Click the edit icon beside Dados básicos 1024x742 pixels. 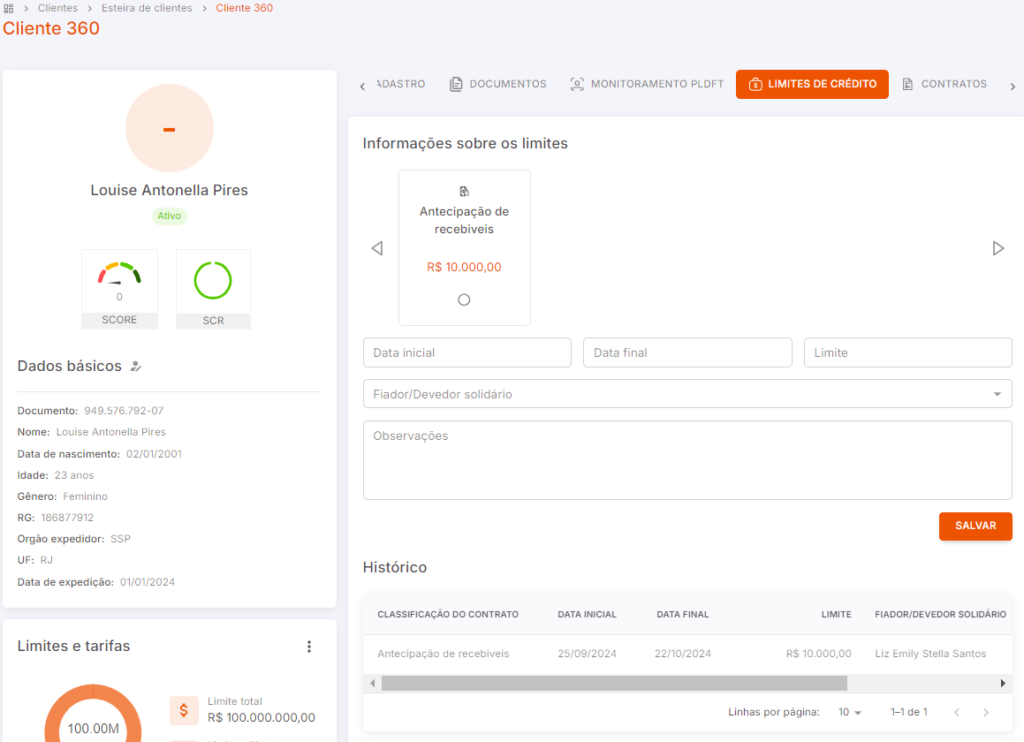[x=136, y=366]
